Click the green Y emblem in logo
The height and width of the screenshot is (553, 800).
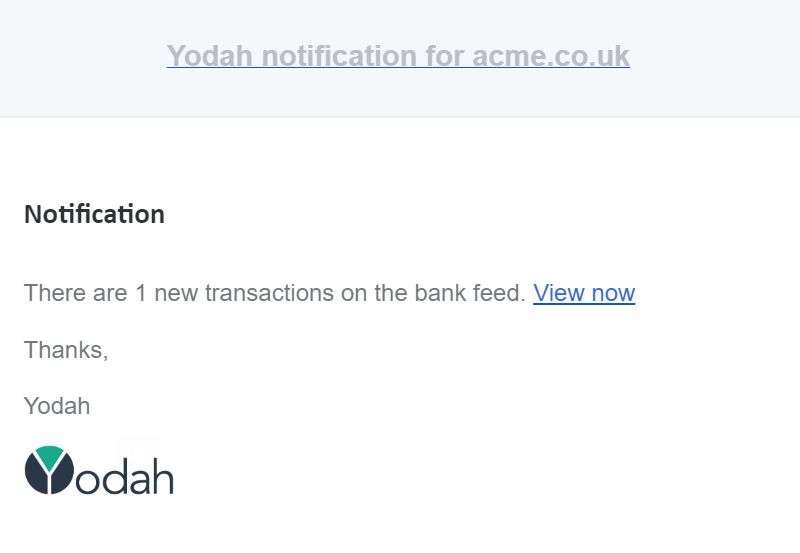[x=49, y=458]
